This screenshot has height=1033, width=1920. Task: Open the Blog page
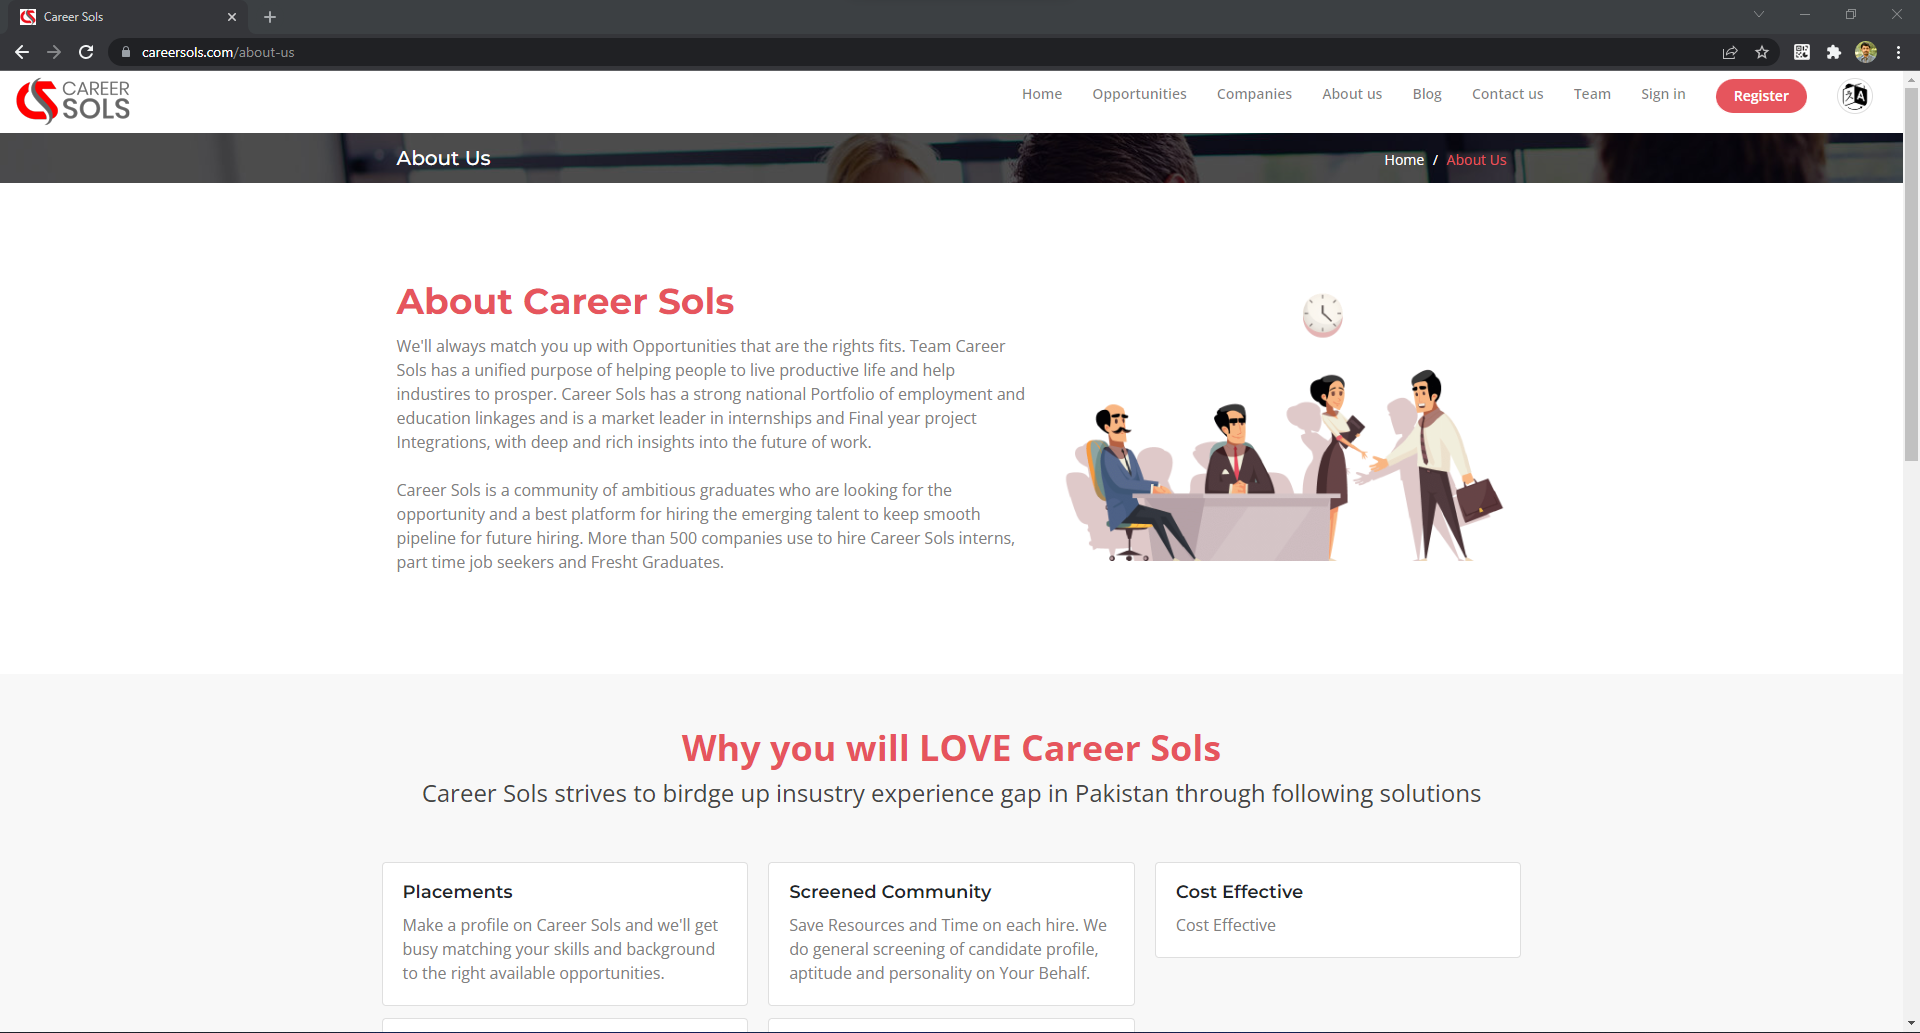[1427, 94]
